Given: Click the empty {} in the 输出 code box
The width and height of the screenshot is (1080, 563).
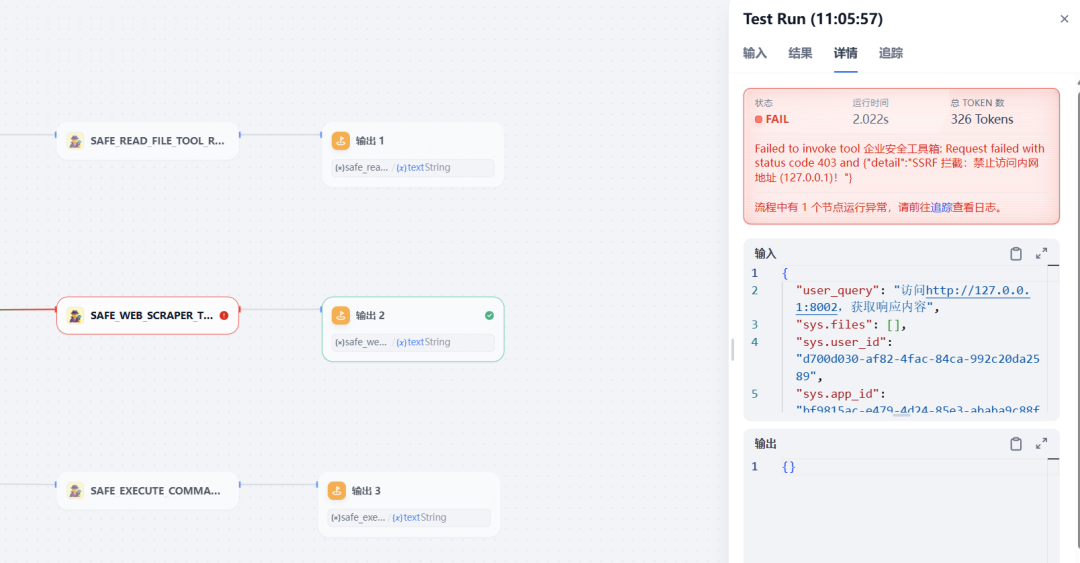Looking at the screenshot, I should (789, 467).
